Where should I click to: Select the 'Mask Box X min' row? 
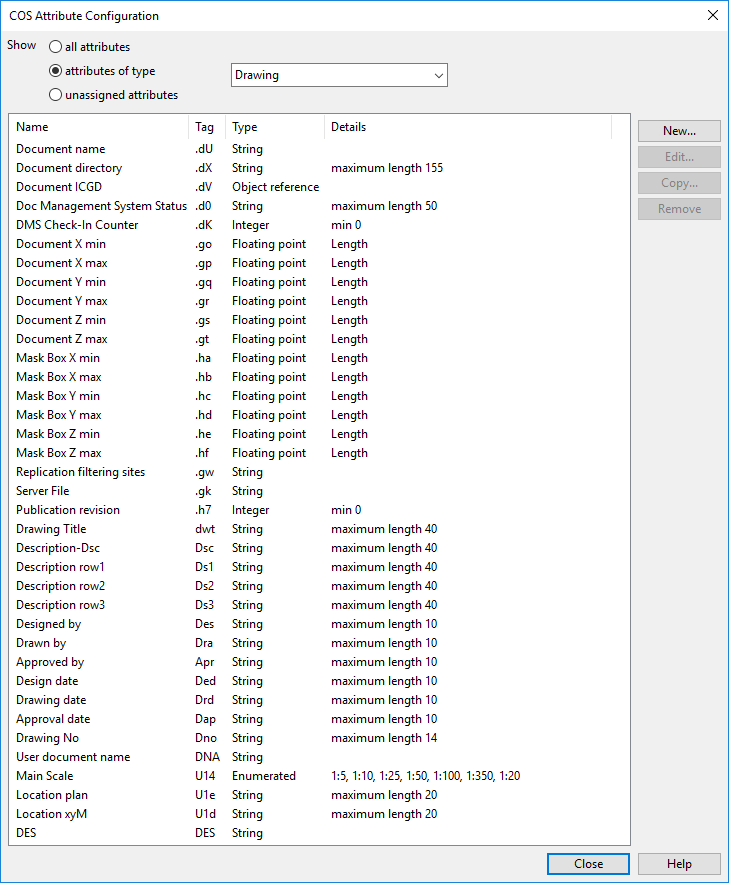point(58,358)
